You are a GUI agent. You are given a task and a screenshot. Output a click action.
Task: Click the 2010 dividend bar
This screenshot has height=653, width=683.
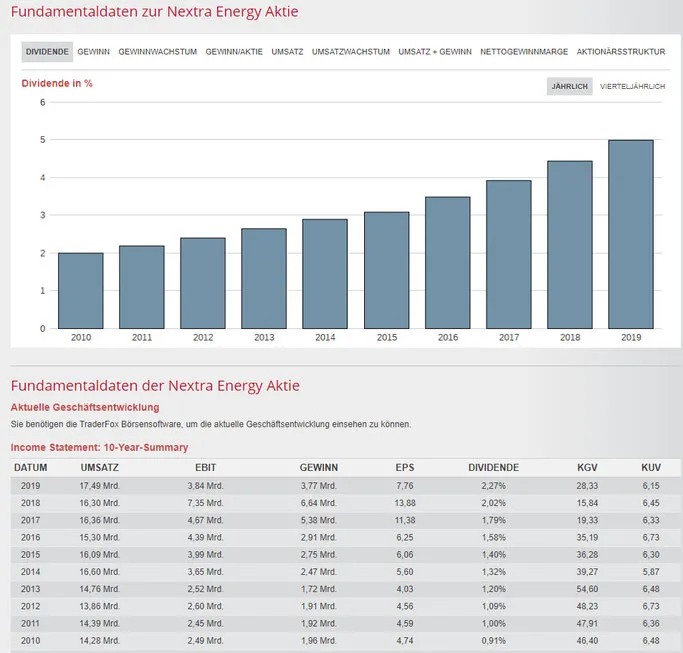[x=81, y=291]
